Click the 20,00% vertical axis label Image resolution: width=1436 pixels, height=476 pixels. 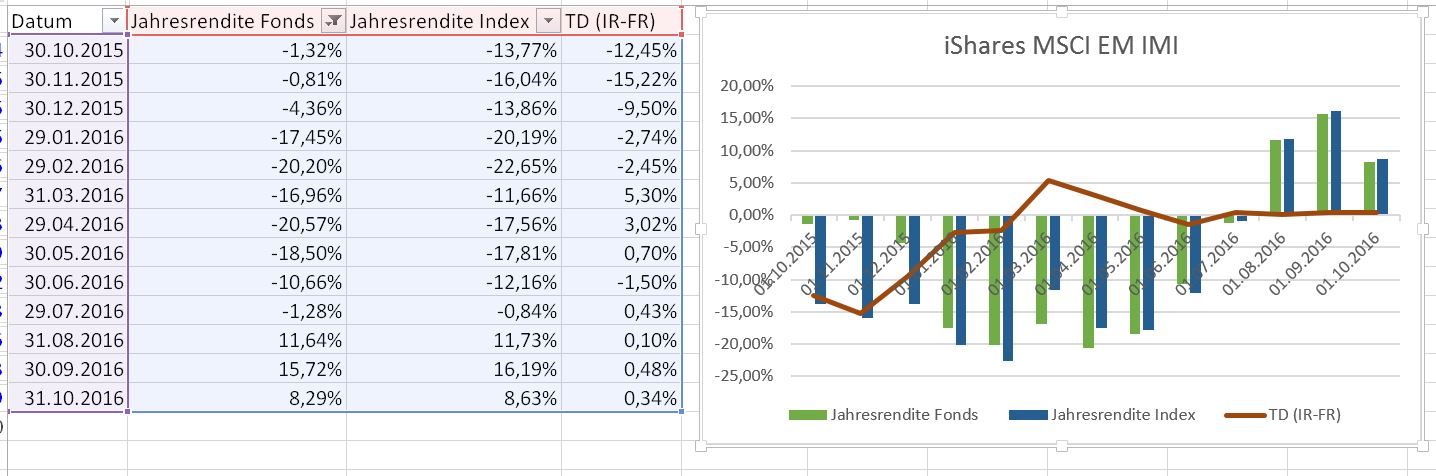point(747,86)
